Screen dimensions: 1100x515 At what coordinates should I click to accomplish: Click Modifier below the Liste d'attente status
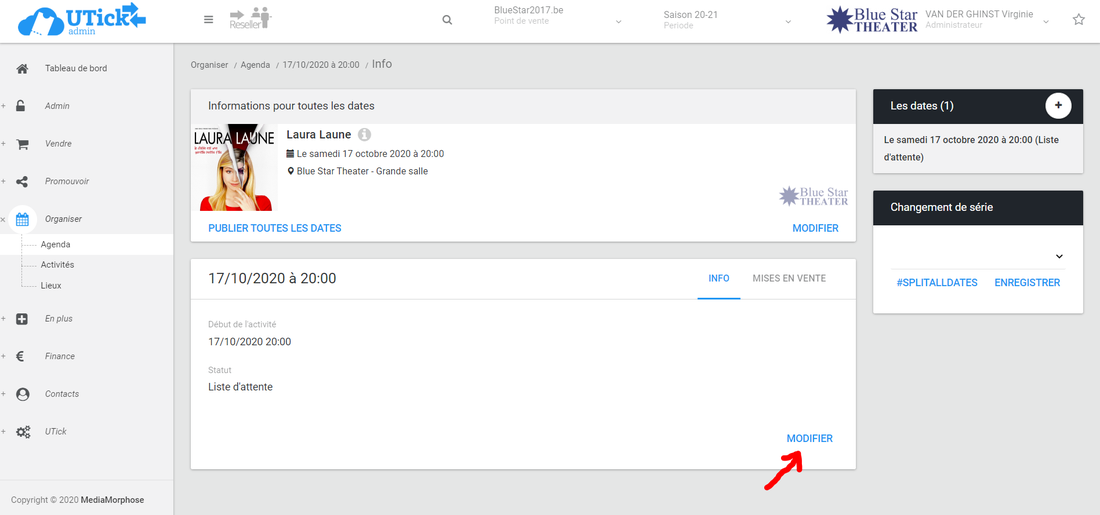(x=809, y=438)
